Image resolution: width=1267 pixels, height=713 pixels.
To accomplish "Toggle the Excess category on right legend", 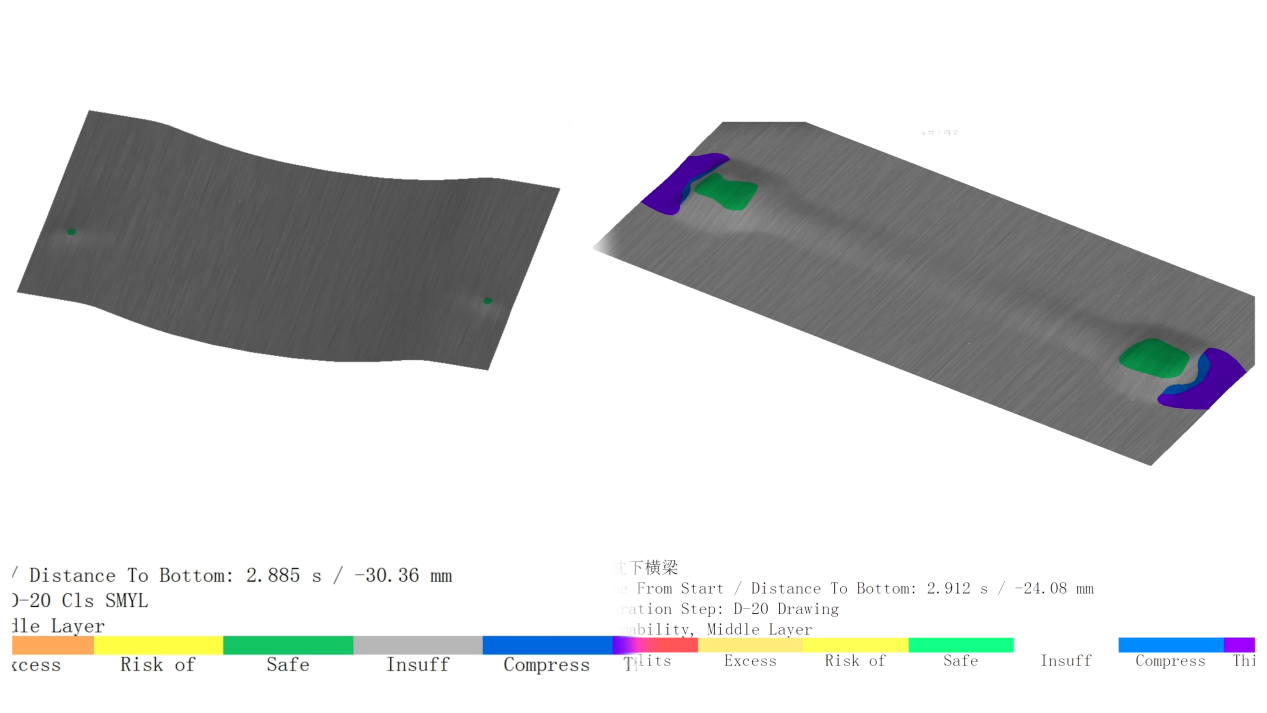I will (x=750, y=645).
